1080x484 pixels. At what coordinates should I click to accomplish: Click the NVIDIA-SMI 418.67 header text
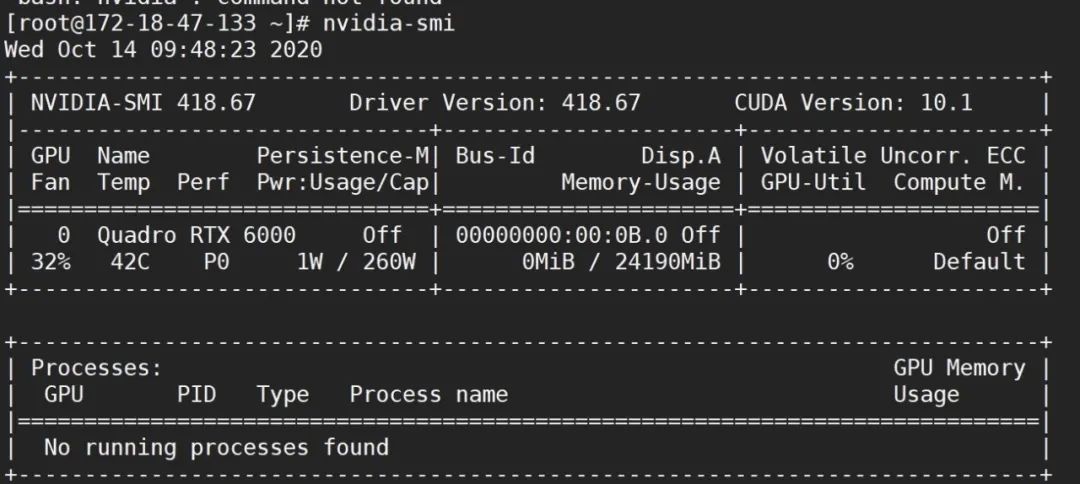[x=143, y=103]
